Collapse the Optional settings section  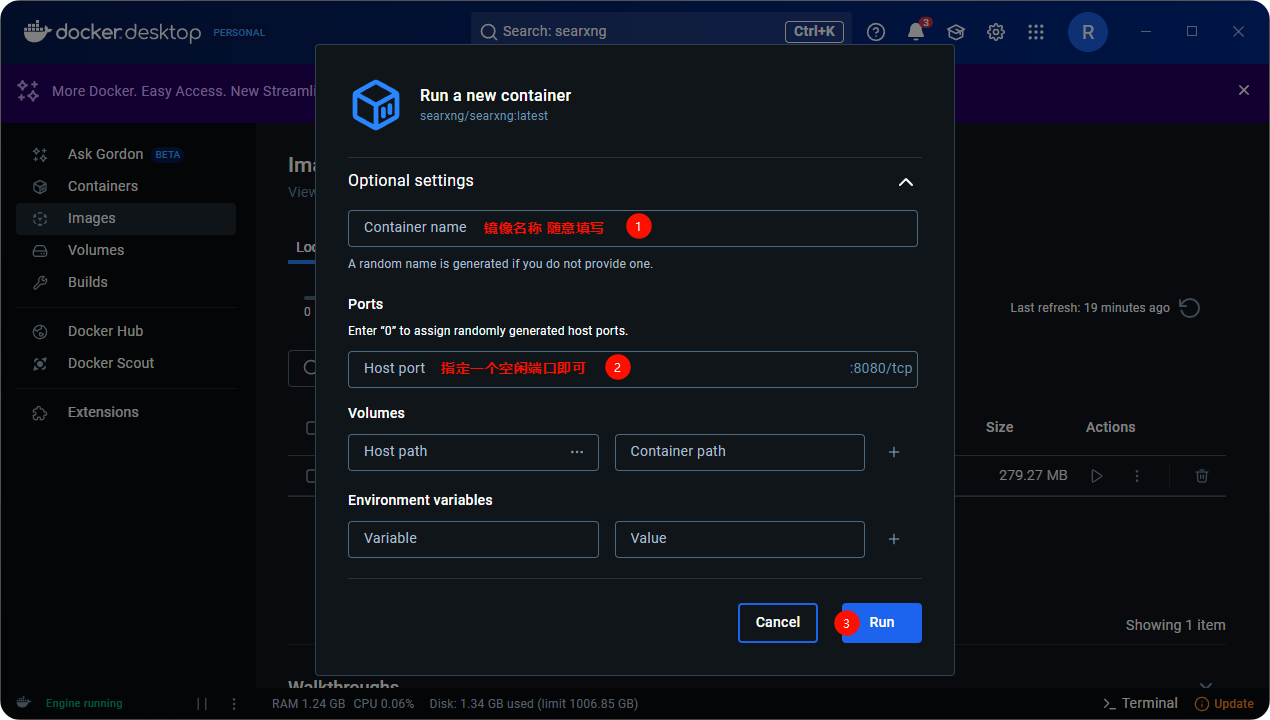point(905,182)
